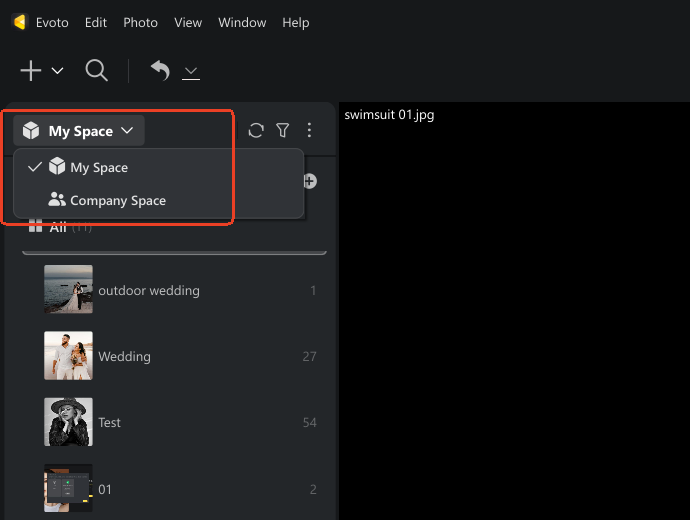Collapse the My Space dropdown selector
This screenshot has height=520, width=690.
79,131
